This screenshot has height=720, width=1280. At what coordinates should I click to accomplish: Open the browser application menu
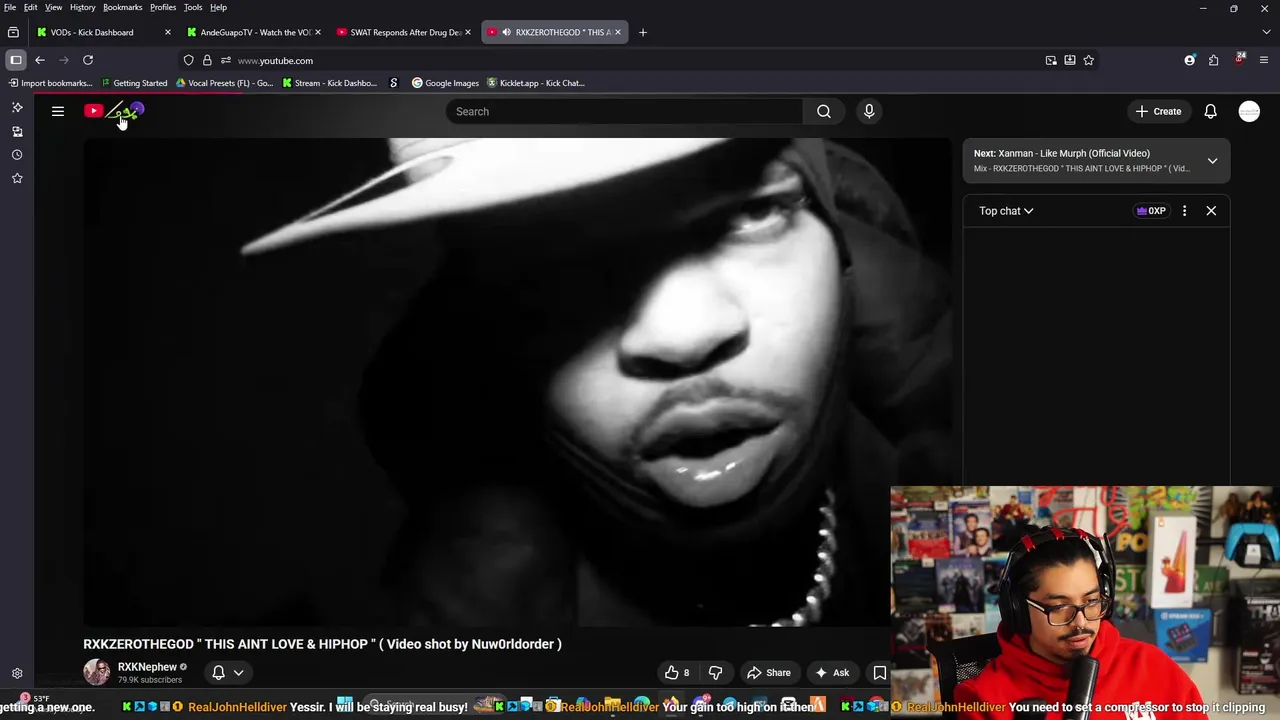1264,60
